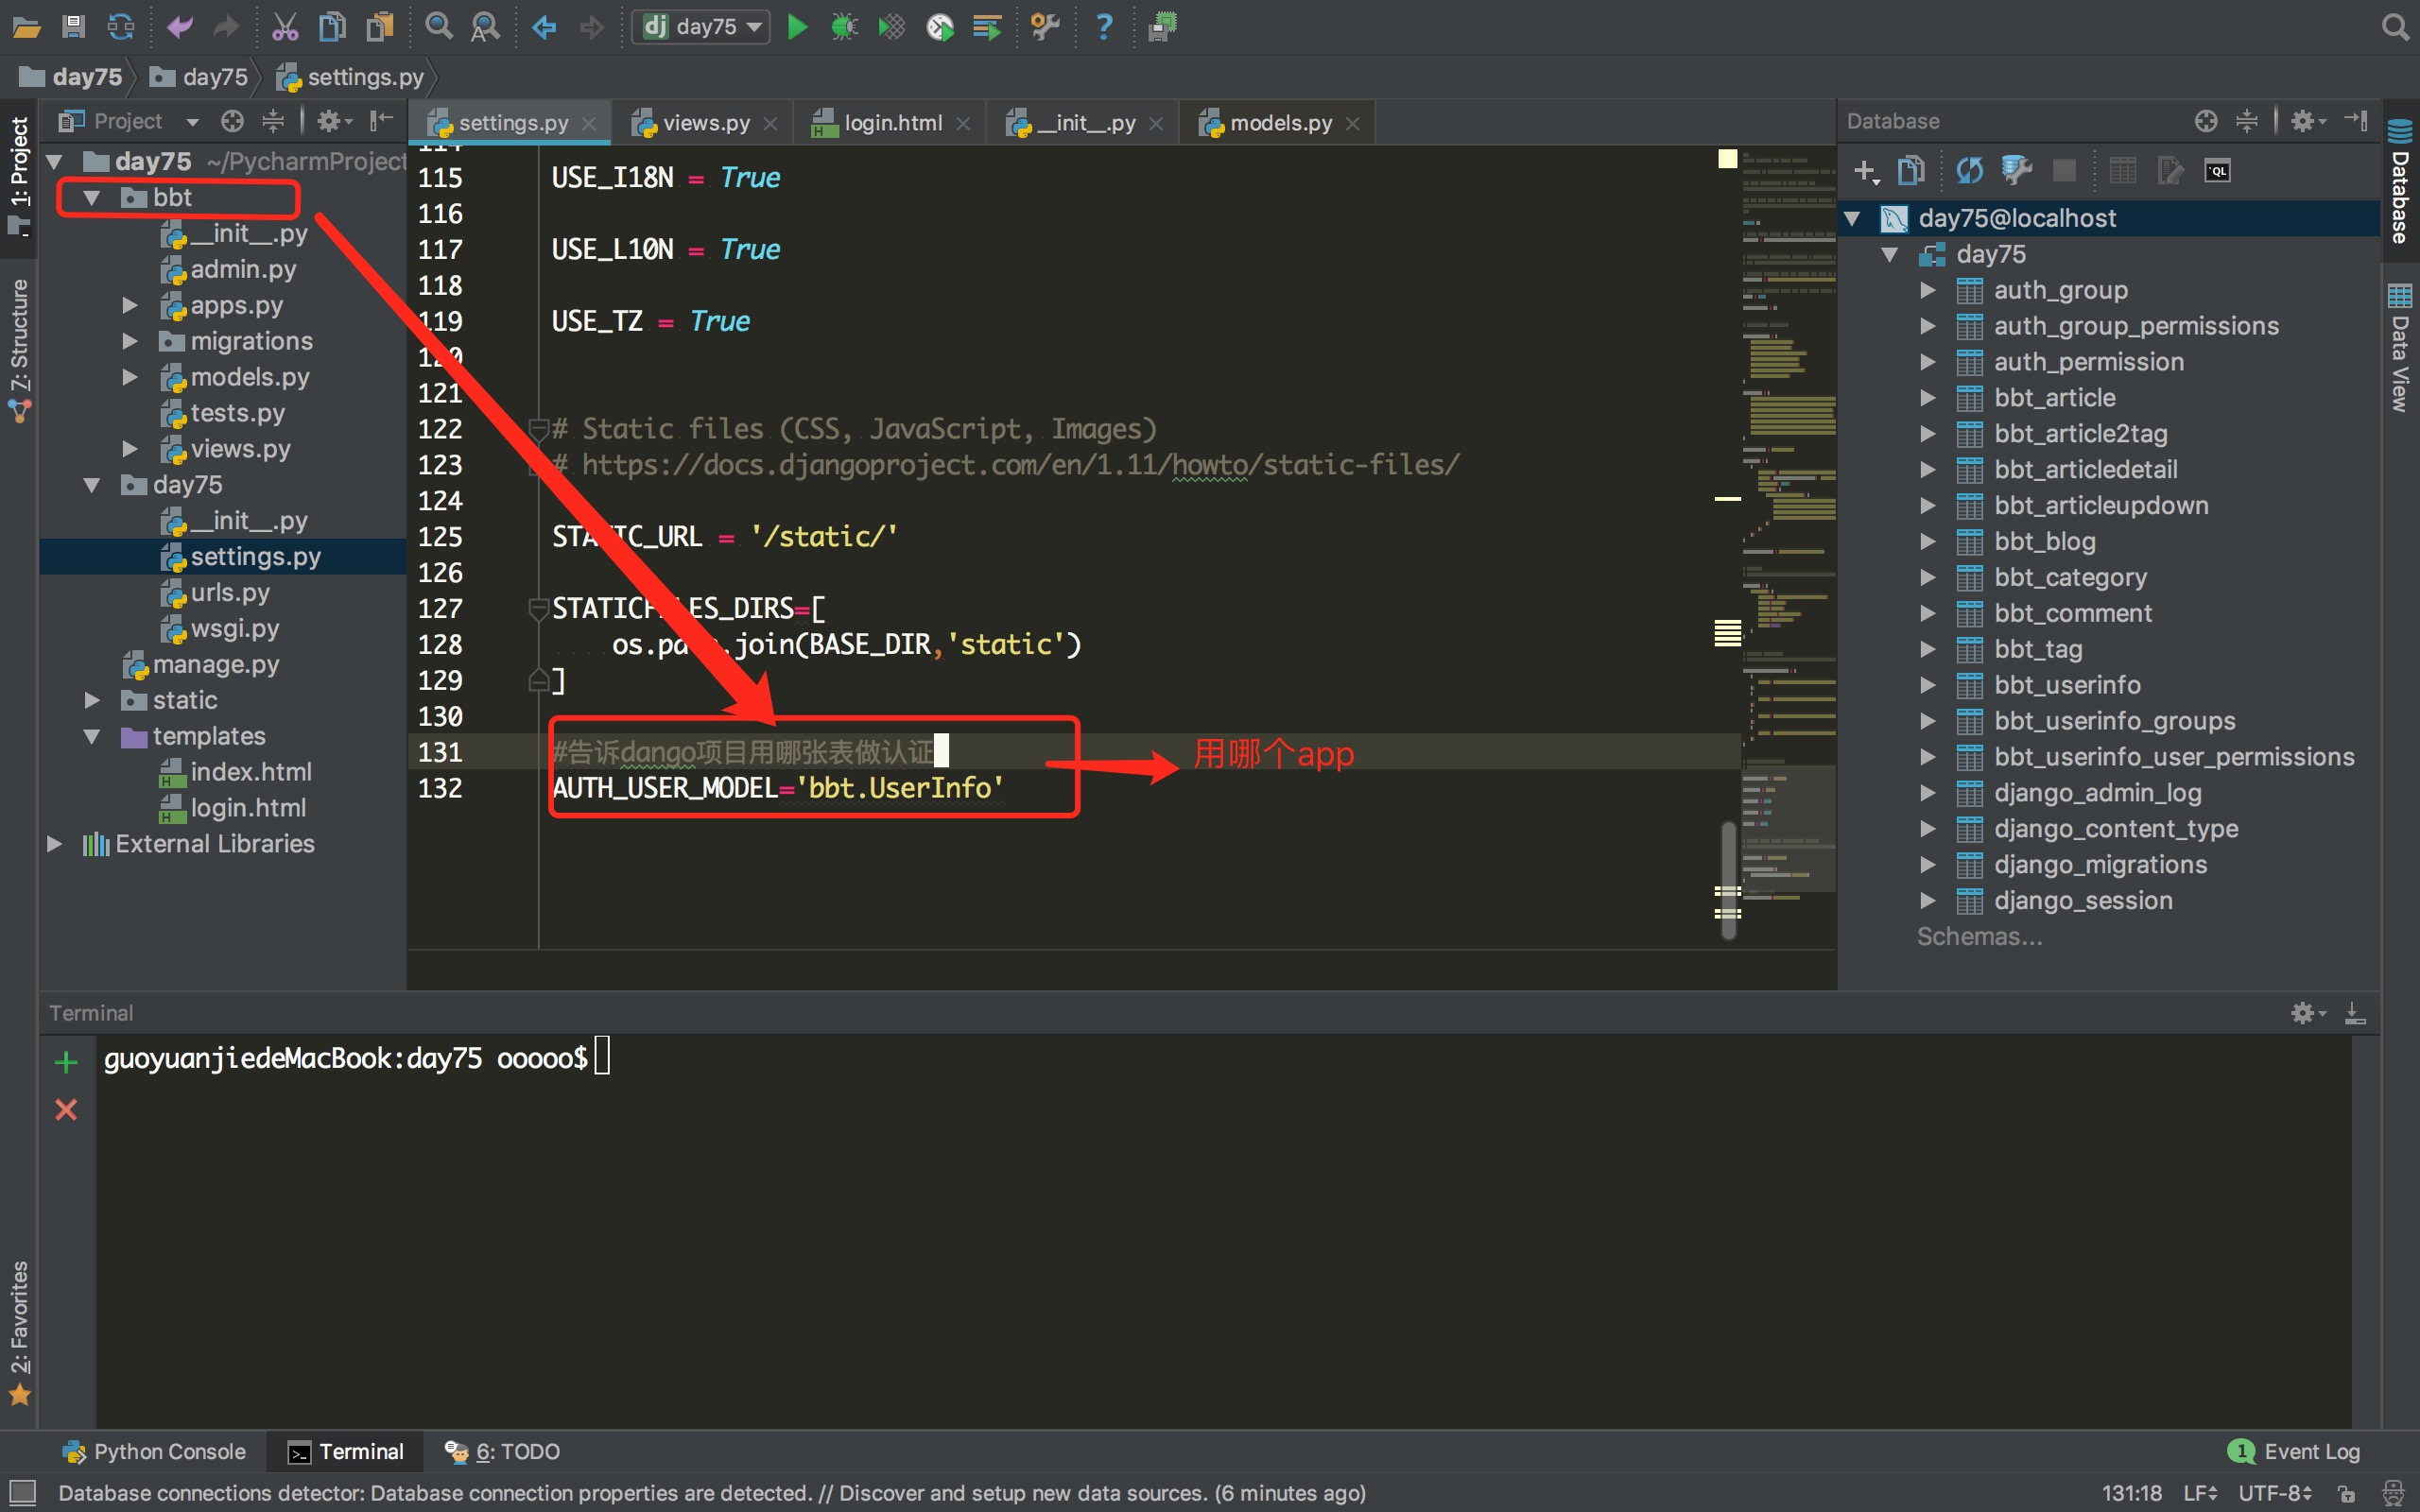The image size is (2420, 1512).
Task: Open the Help question mark icon
Action: coord(1103,26)
